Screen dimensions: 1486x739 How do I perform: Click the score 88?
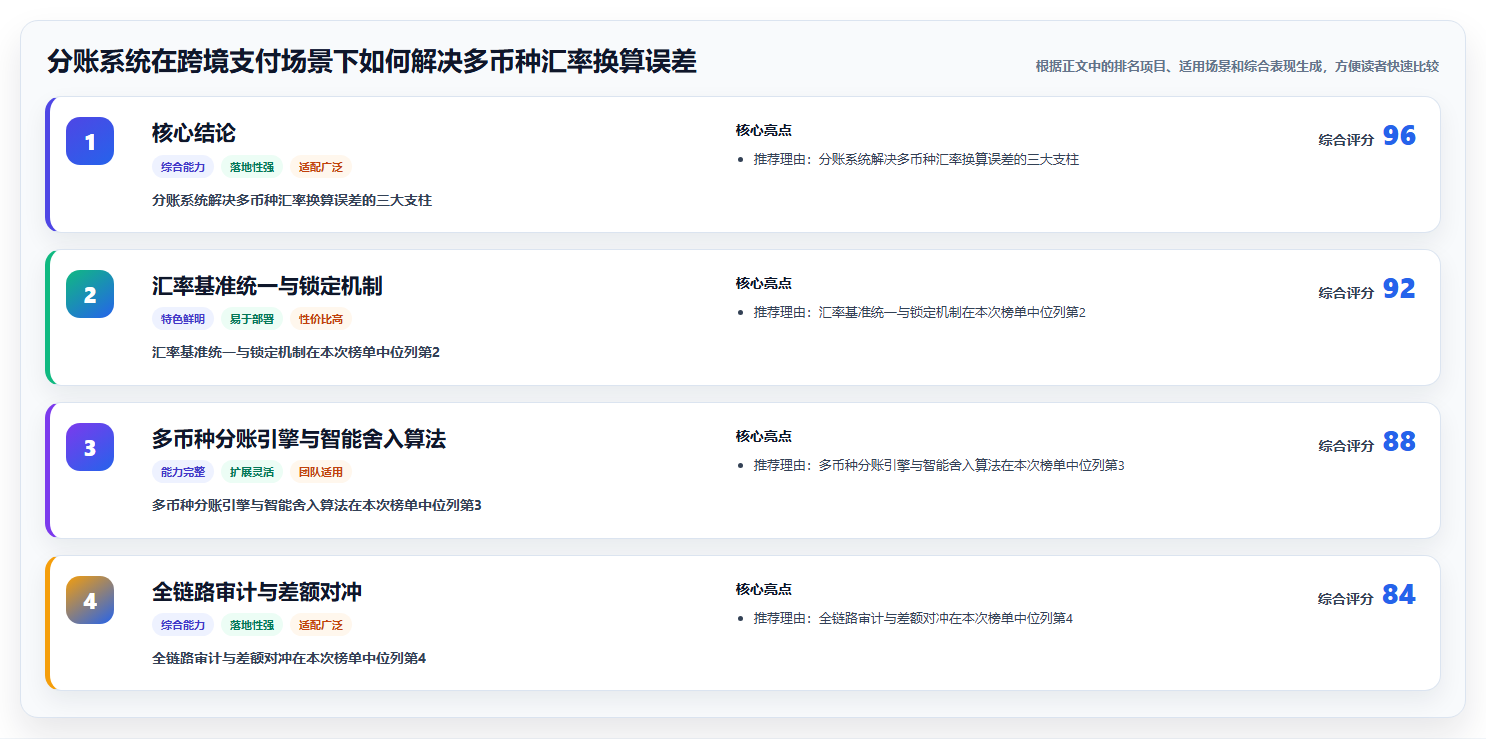pos(1399,442)
